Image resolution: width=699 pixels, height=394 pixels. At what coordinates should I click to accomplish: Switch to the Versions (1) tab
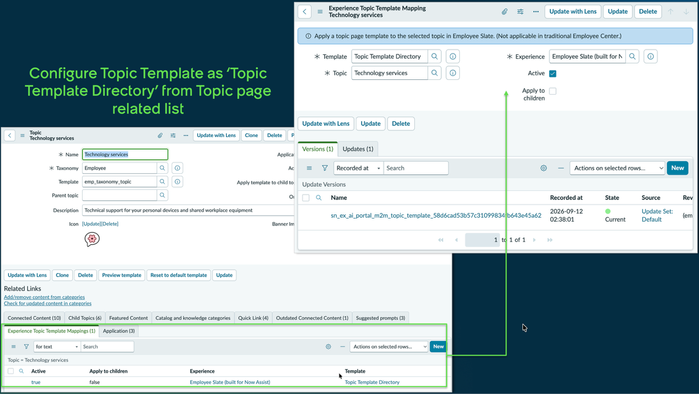pyautogui.click(x=317, y=149)
